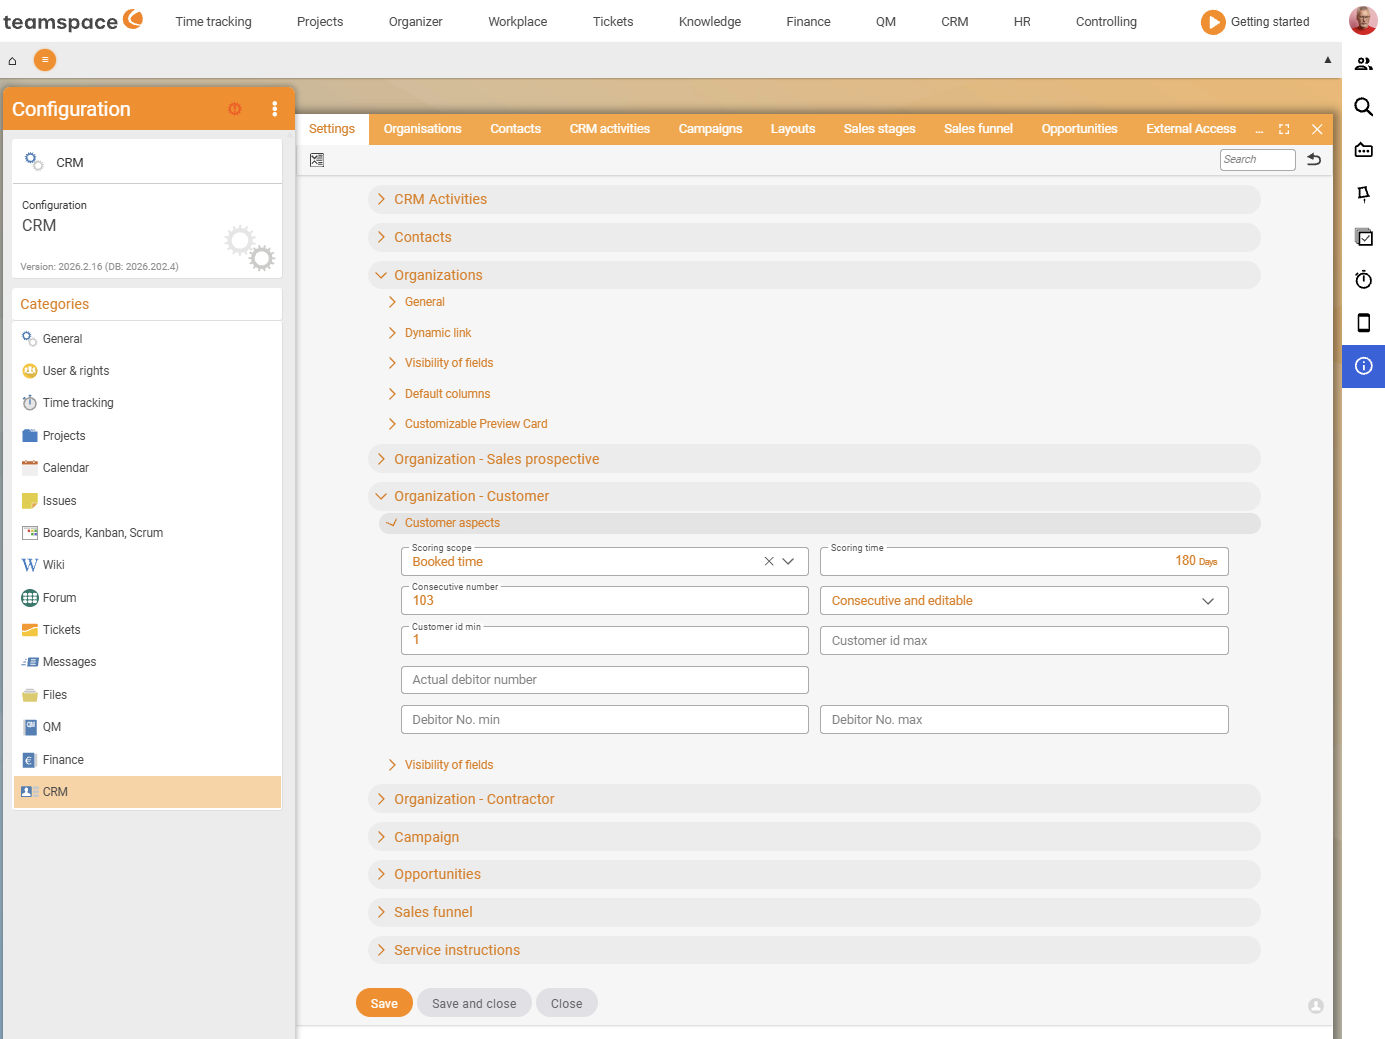The width and height of the screenshot is (1385, 1039).
Task: Open the three-dot menu in Configuration header
Action: (x=275, y=109)
